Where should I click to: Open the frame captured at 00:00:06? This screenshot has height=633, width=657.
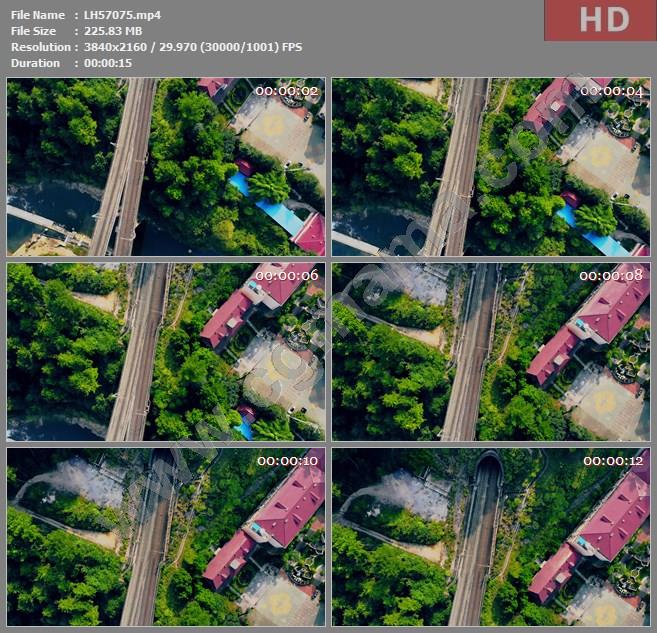pyautogui.click(x=165, y=351)
